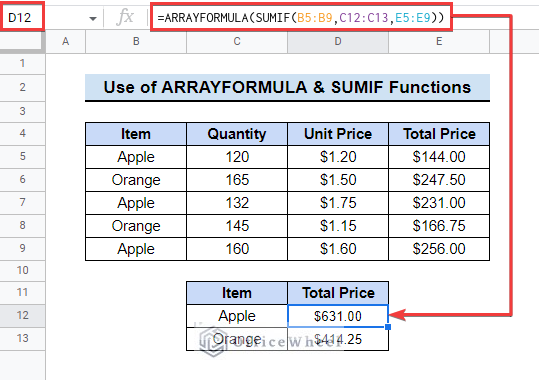This screenshot has height=380, width=539.
Task: Click the unit price cell '$1.50'
Action: click(338, 180)
